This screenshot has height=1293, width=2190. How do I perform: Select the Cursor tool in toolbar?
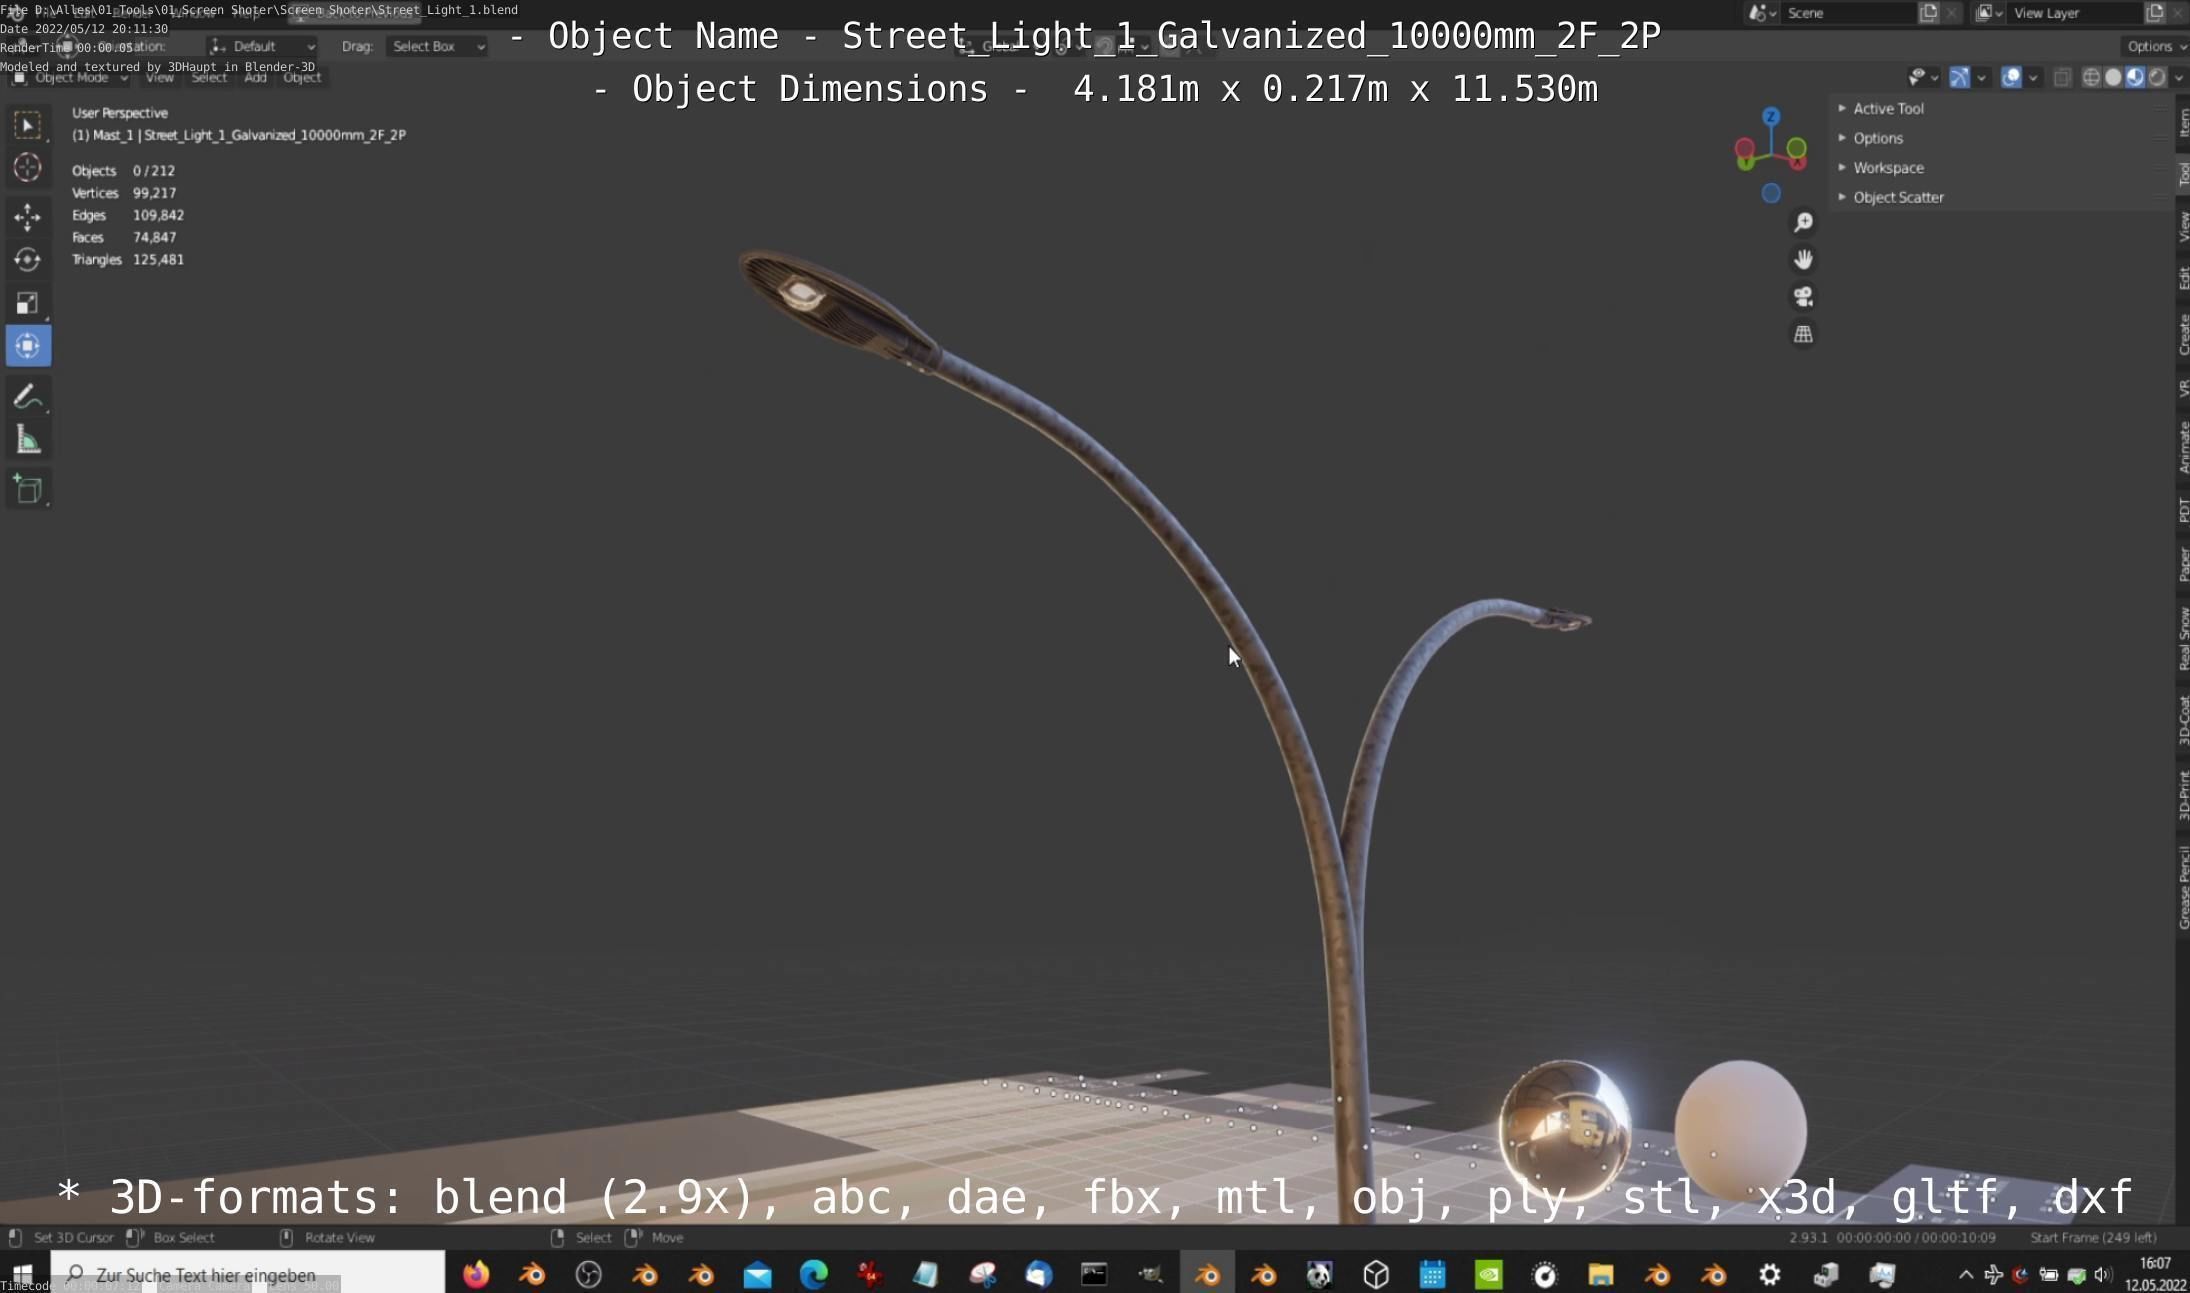pyautogui.click(x=27, y=168)
